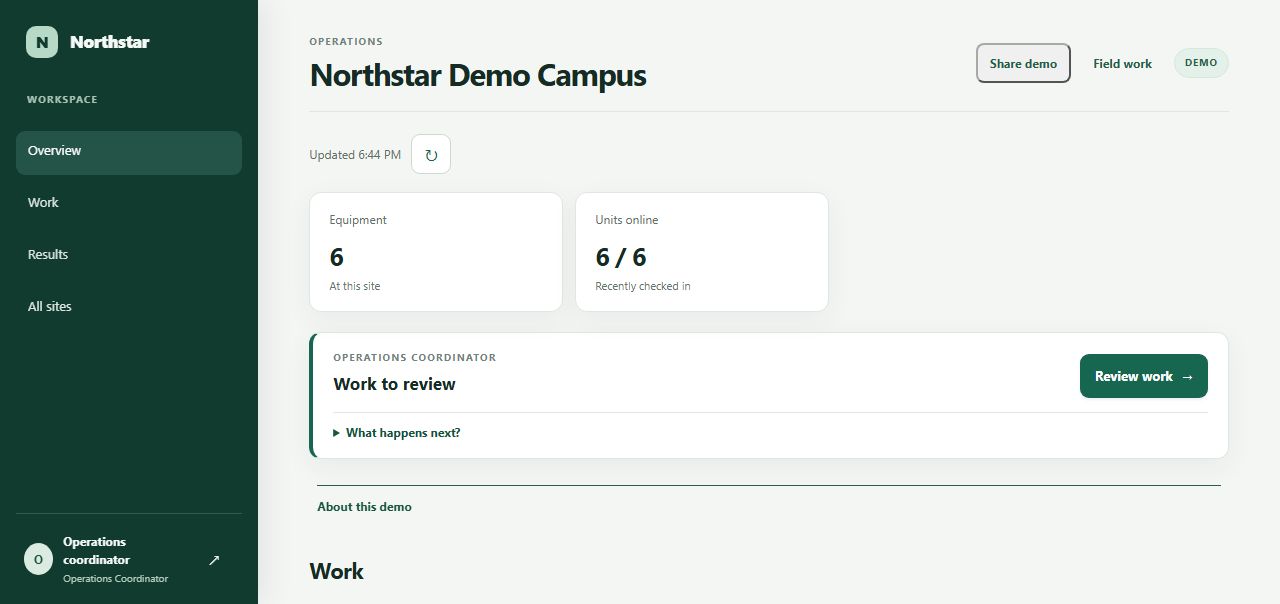Open the Field work link
The height and width of the screenshot is (604, 1280).
pyautogui.click(x=1122, y=63)
